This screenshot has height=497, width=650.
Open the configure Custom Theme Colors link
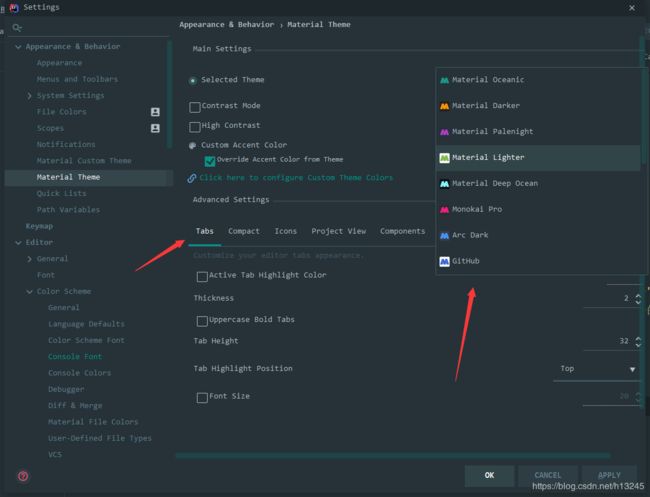pos(296,178)
